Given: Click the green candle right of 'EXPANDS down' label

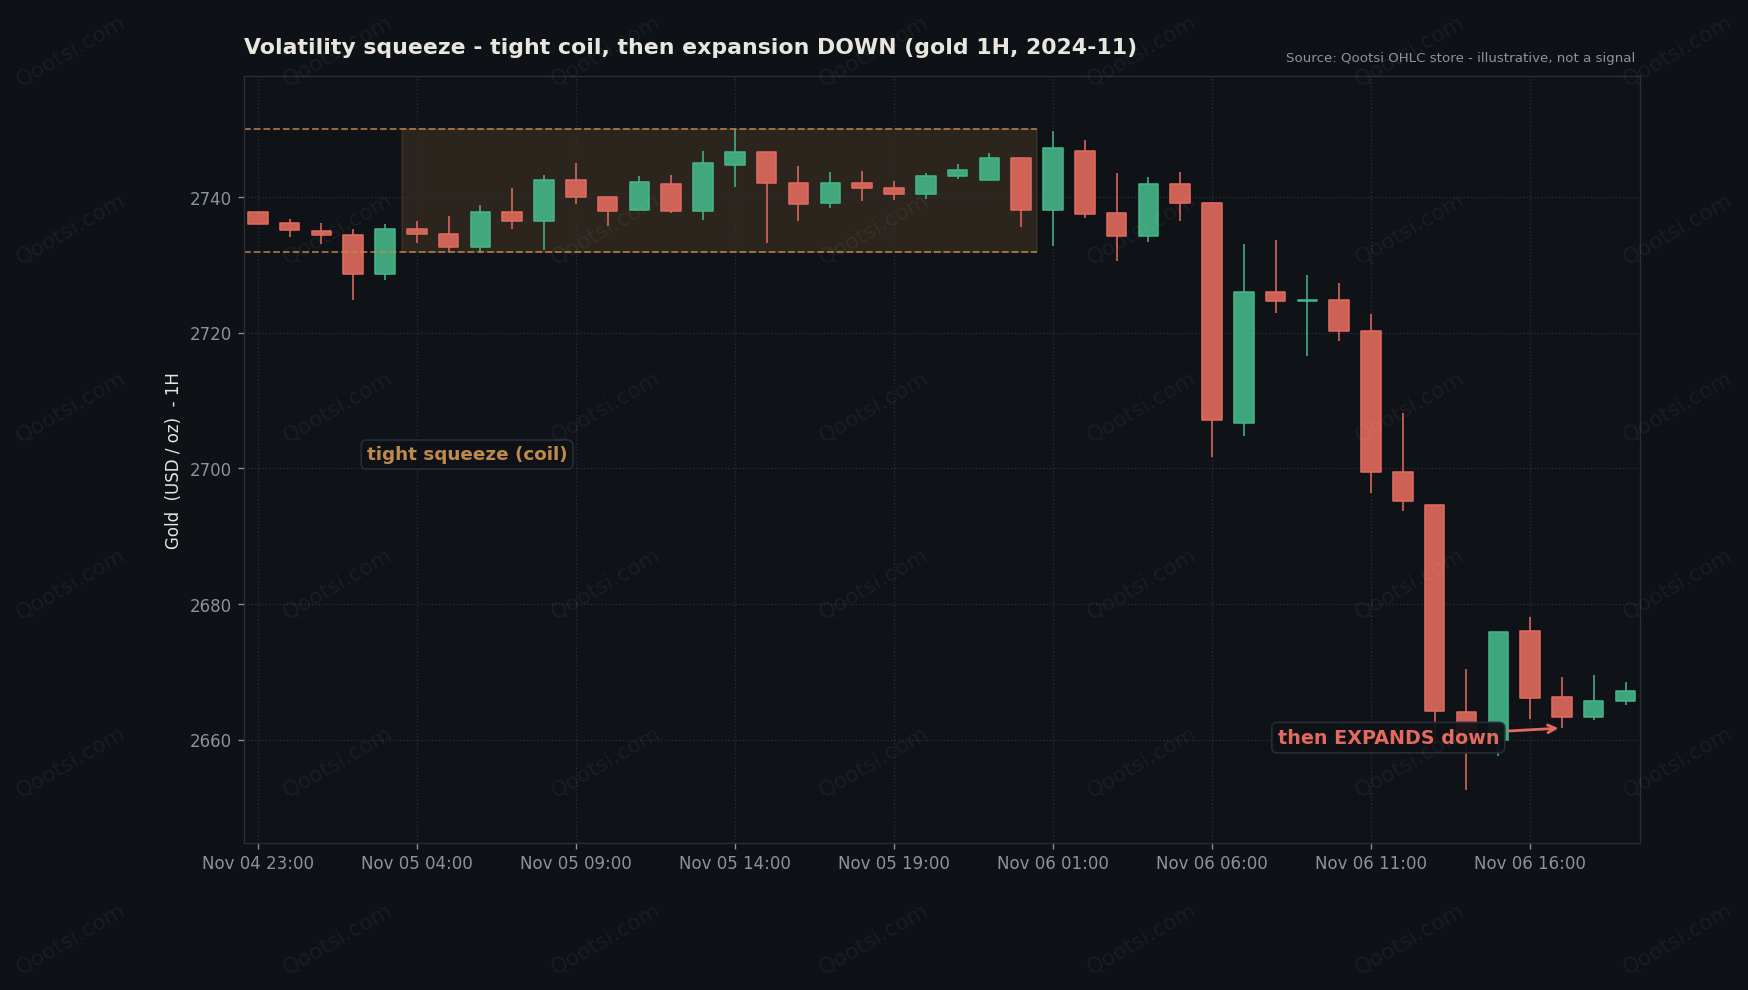Looking at the screenshot, I should tap(1498, 686).
